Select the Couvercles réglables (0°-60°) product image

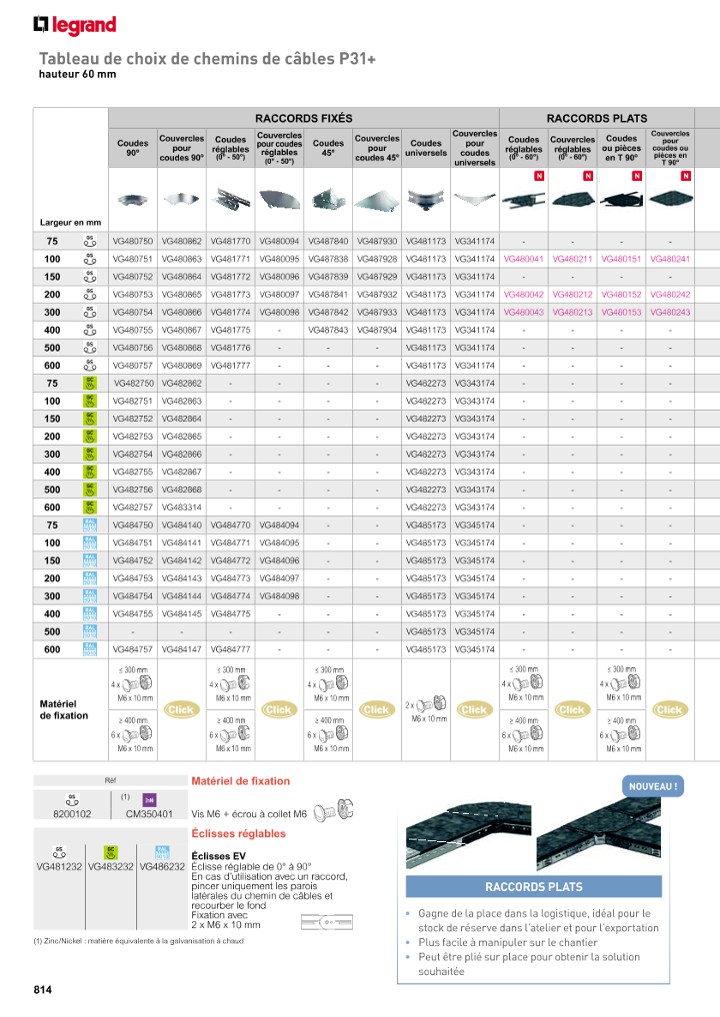click(x=573, y=198)
